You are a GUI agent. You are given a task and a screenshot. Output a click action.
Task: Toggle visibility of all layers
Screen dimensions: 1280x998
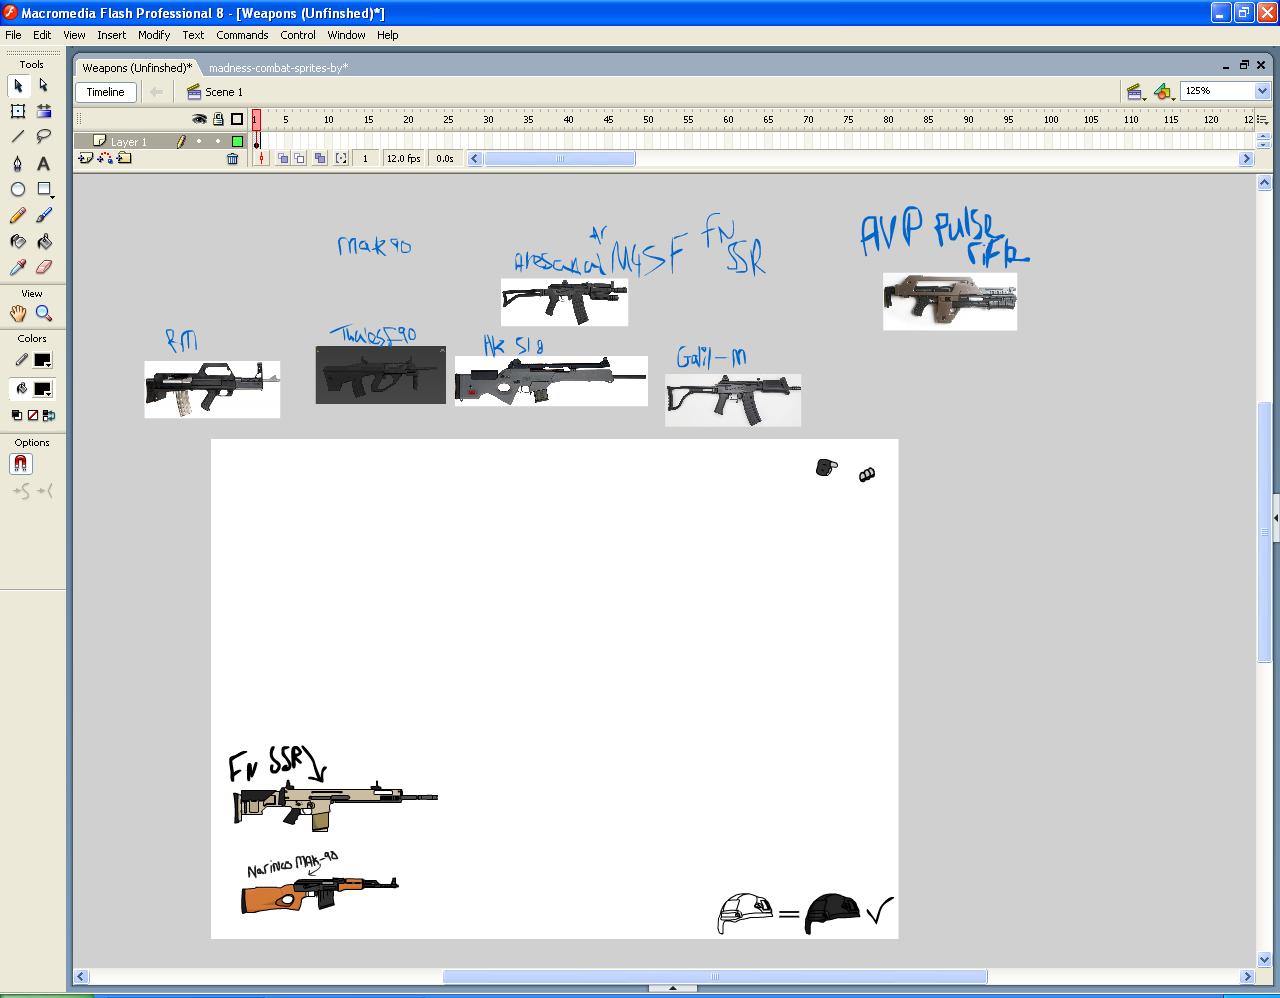click(199, 119)
